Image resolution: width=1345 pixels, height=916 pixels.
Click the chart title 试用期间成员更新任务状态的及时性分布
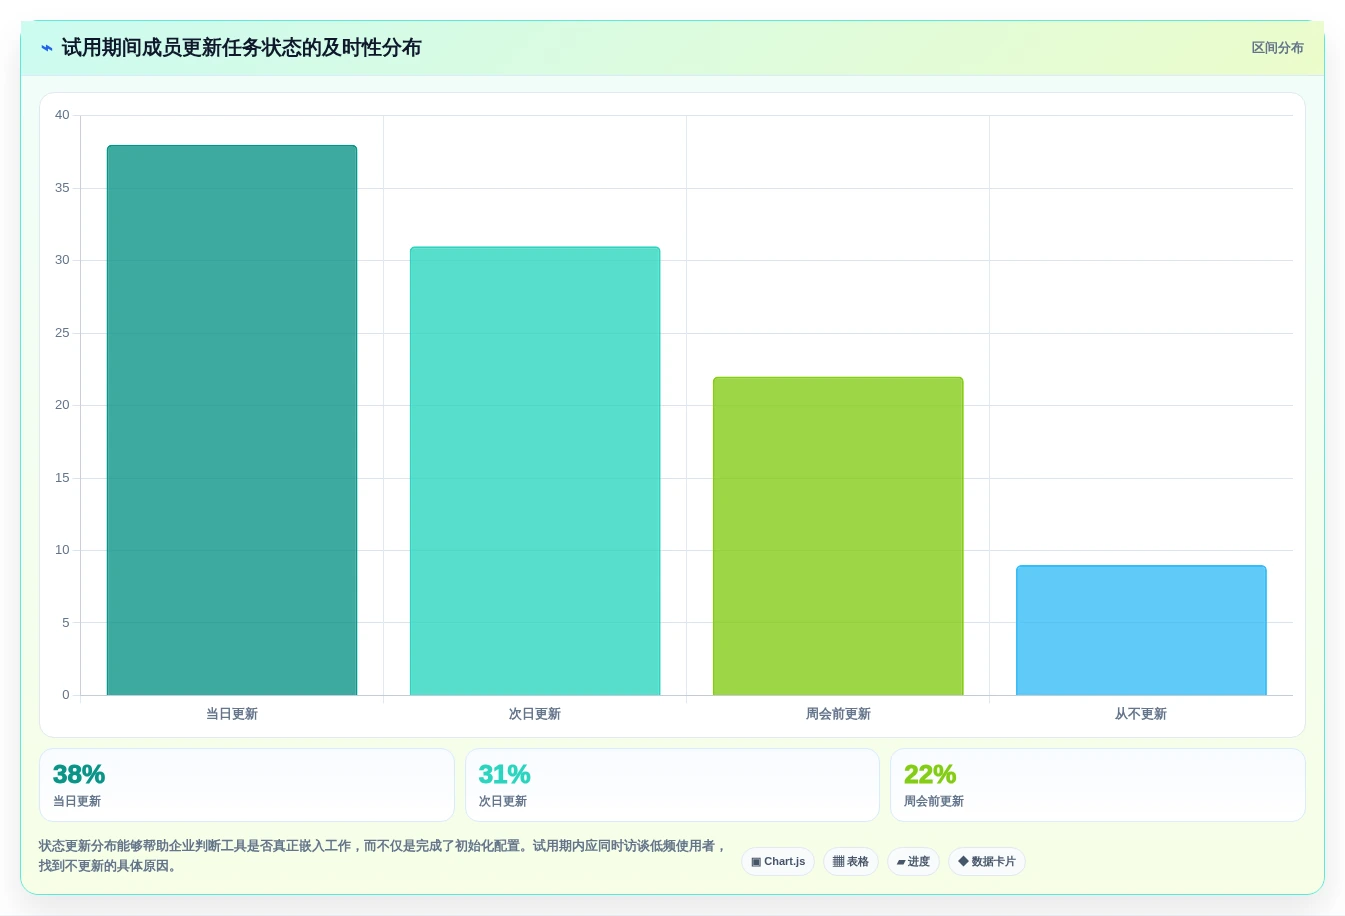pos(241,48)
